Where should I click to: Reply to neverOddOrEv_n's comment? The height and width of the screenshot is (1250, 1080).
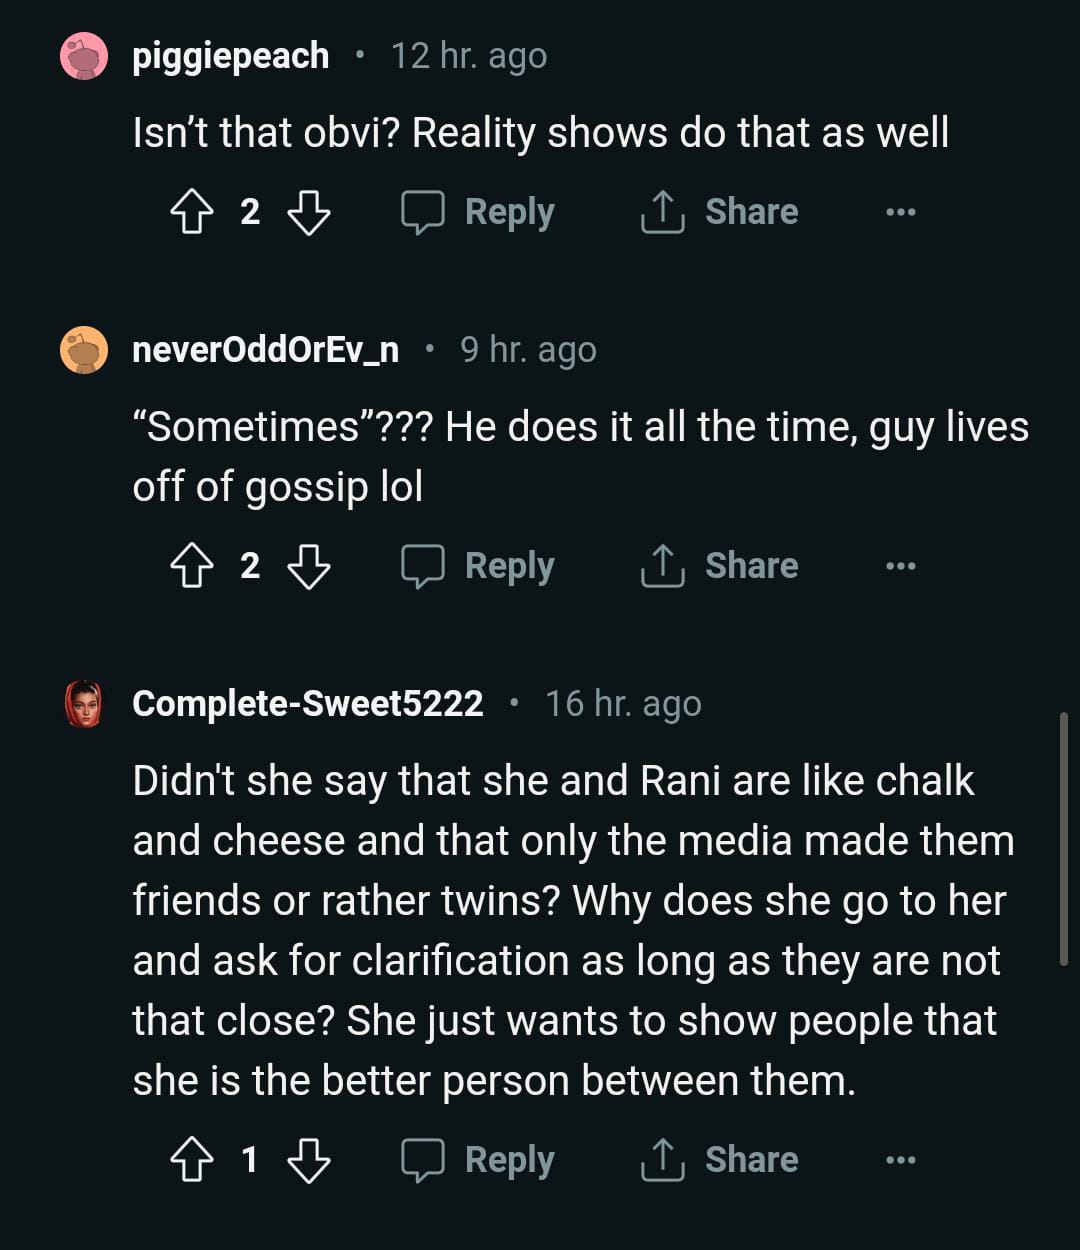pyautogui.click(x=478, y=566)
